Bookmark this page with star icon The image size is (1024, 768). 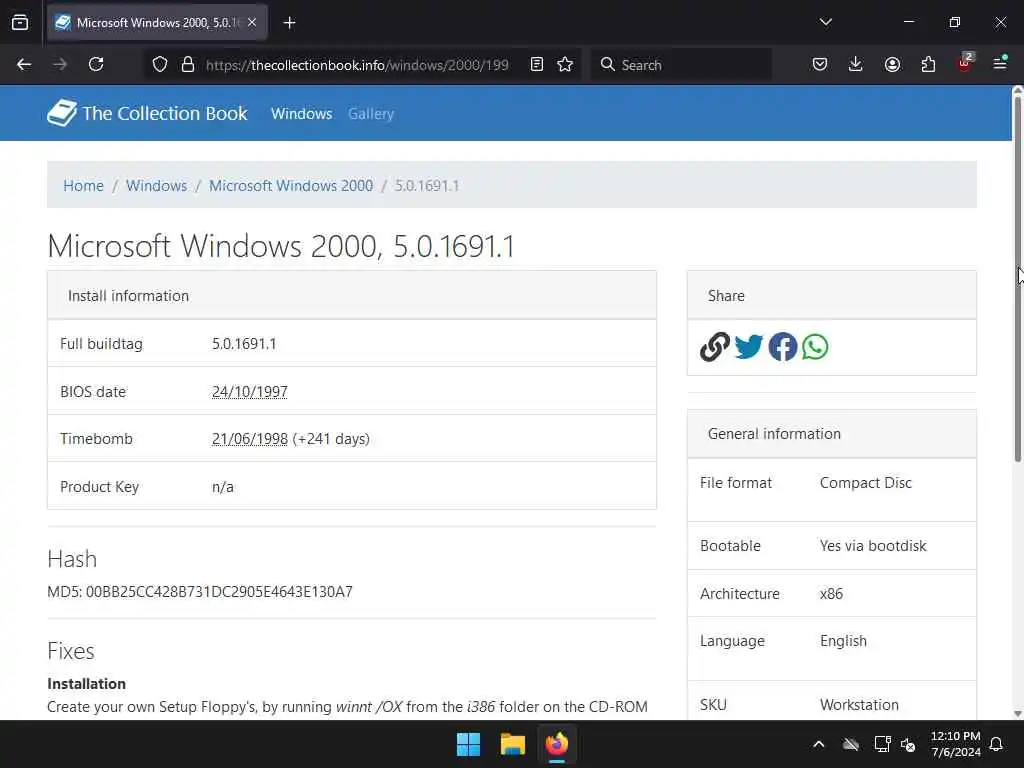[566, 65]
